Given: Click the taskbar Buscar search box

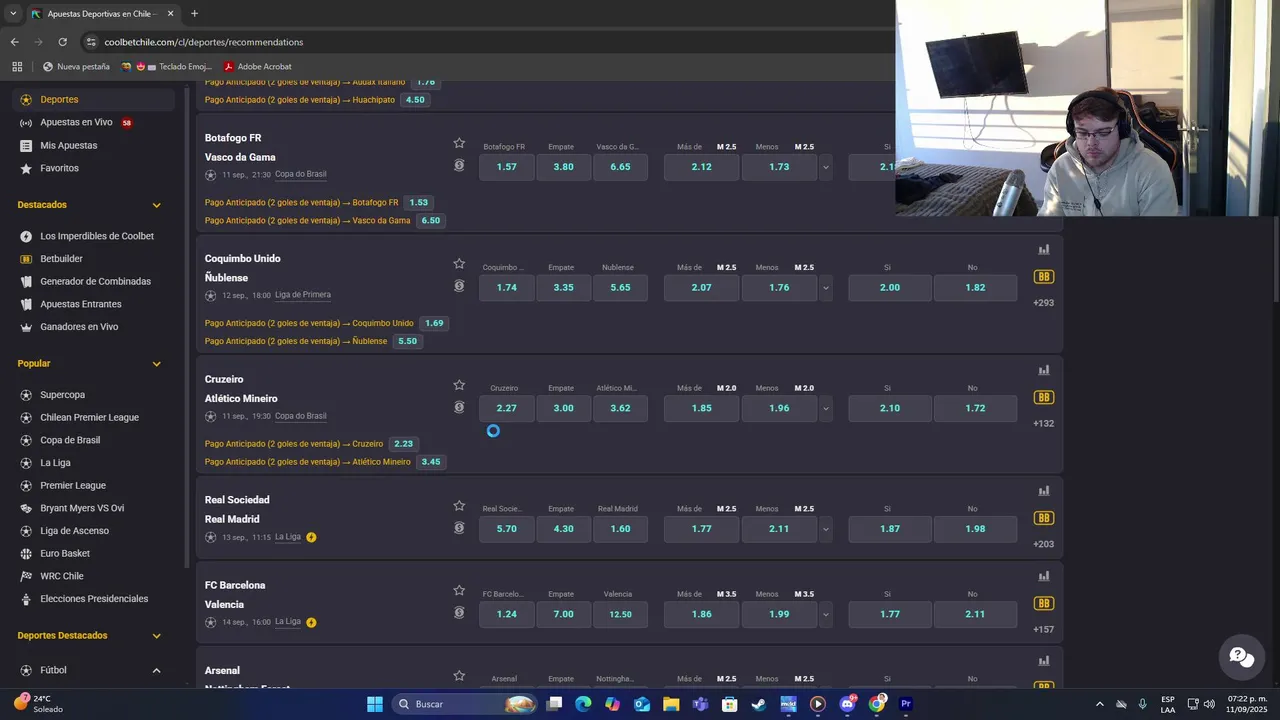Looking at the screenshot, I should click(x=464, y=704).
